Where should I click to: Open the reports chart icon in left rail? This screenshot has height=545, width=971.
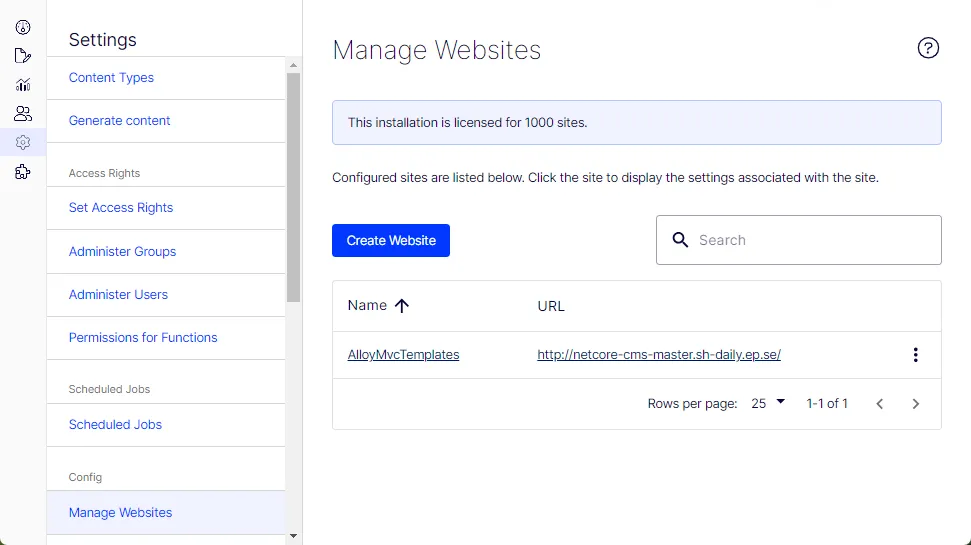tap(23, 84)
